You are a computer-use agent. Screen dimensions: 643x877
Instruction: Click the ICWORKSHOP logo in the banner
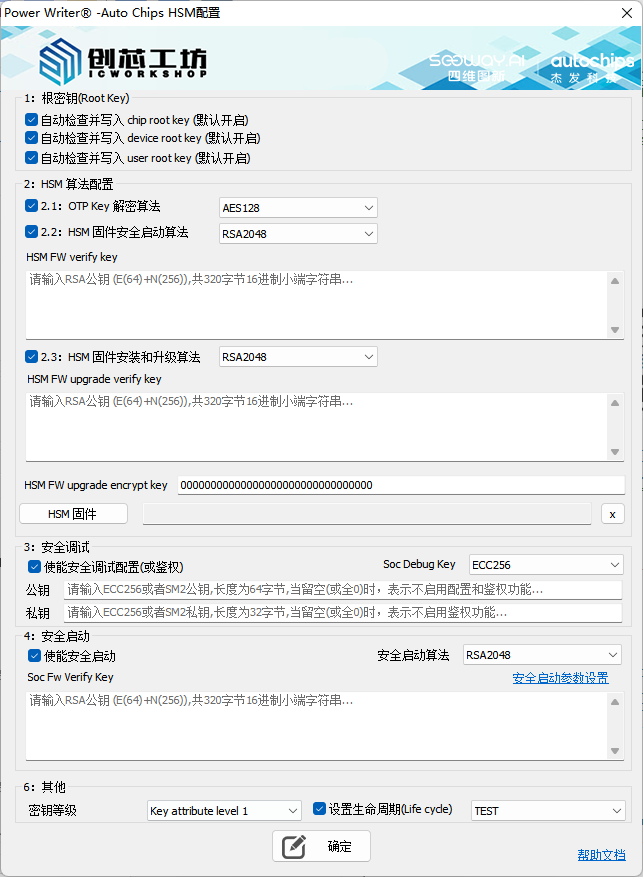click(x=123, y=60)
